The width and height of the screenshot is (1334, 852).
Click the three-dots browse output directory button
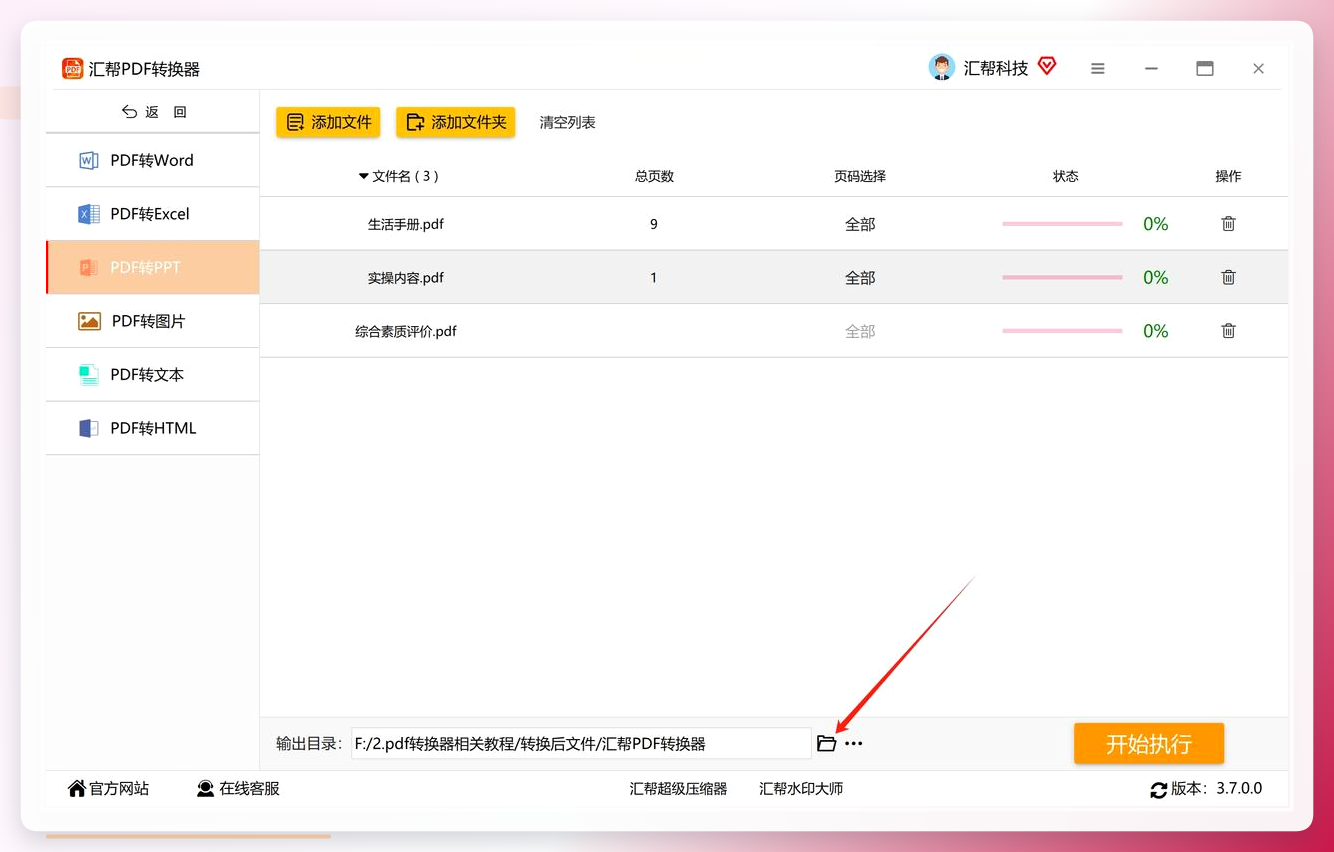pos(853,744)
